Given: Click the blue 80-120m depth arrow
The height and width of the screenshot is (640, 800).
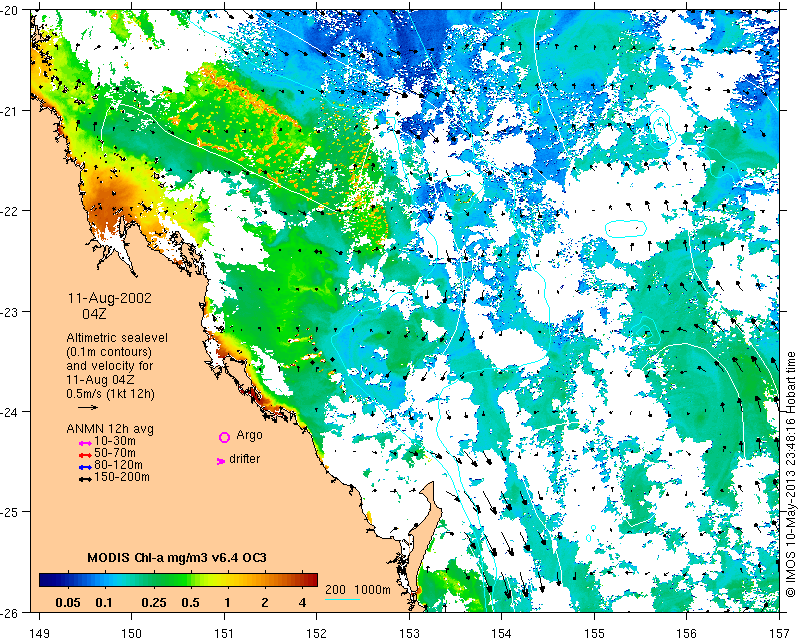Looking at the screenshot, I should (x=85, y=467).
